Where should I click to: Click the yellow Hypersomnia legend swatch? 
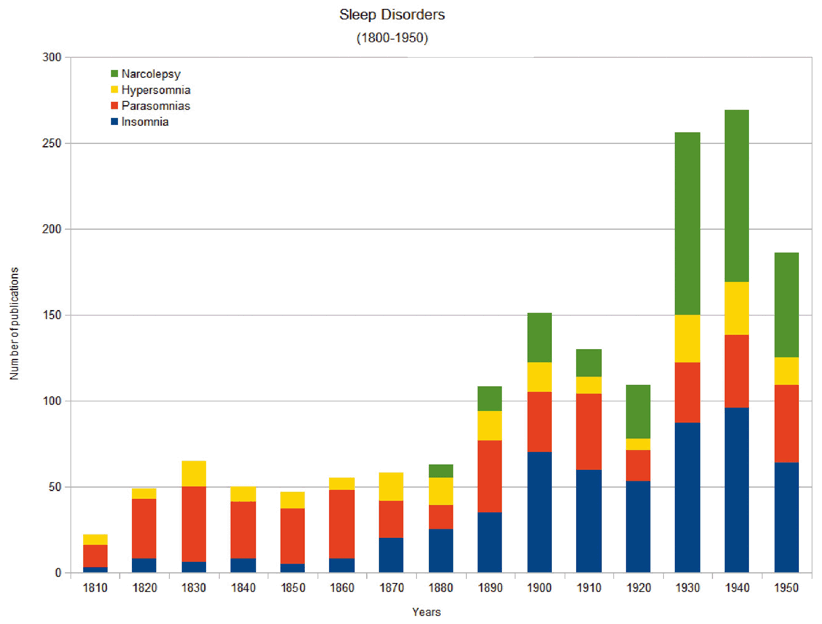(x=114, y=90)
